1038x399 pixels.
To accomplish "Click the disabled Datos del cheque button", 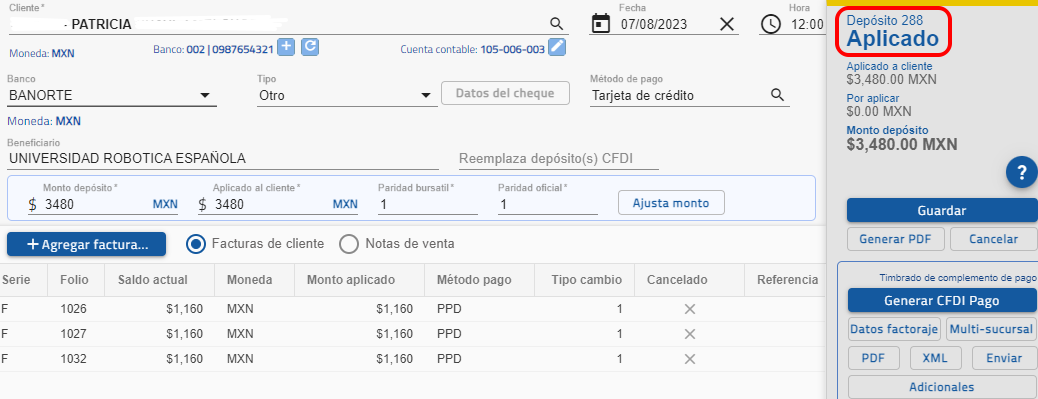I will click(505, 93).
